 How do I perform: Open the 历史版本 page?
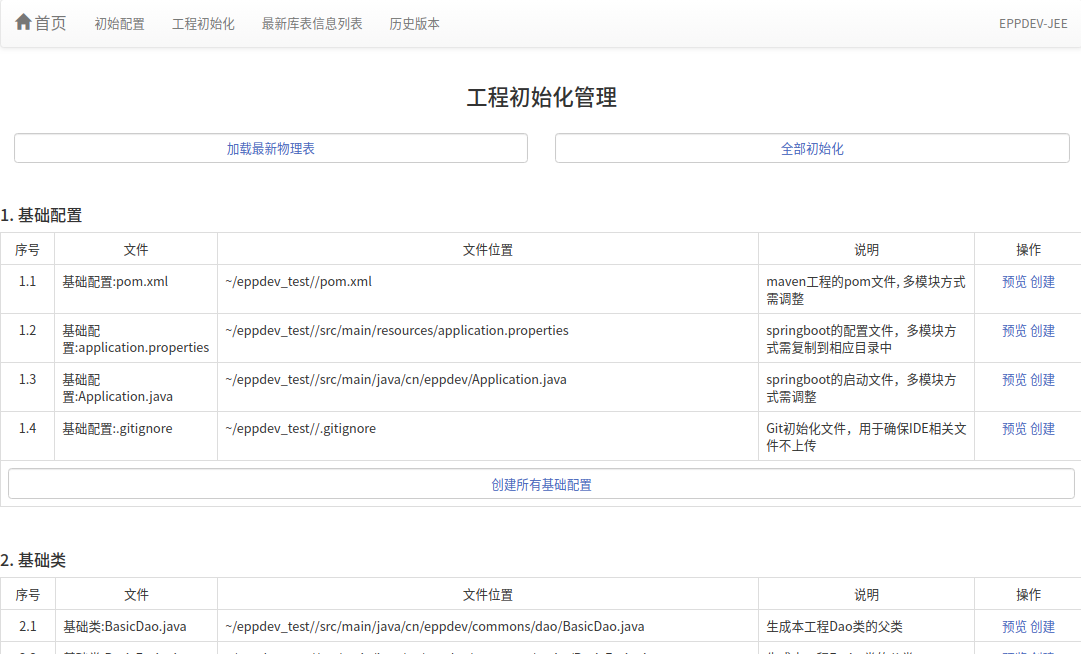414,24
